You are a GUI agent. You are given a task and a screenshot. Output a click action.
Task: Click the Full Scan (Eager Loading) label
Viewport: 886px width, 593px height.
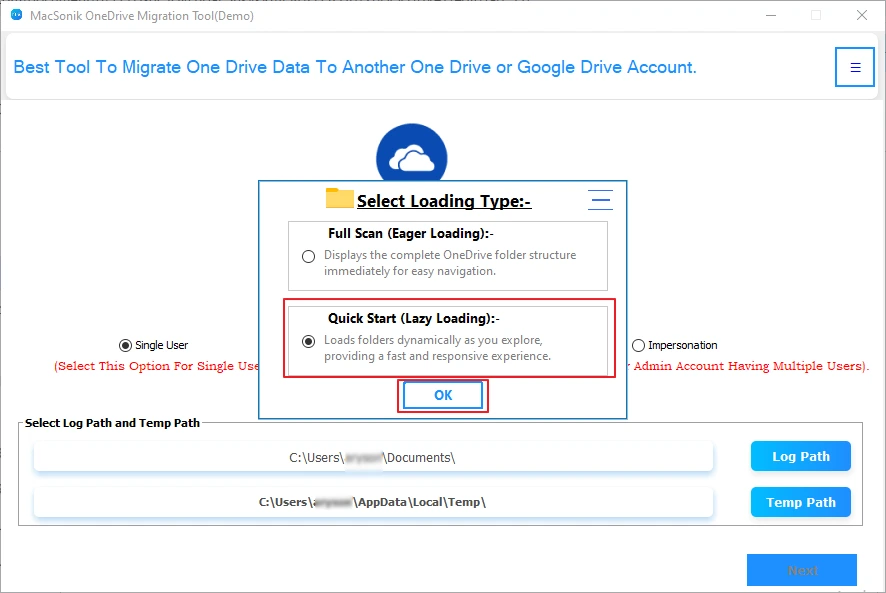(411, 233)
